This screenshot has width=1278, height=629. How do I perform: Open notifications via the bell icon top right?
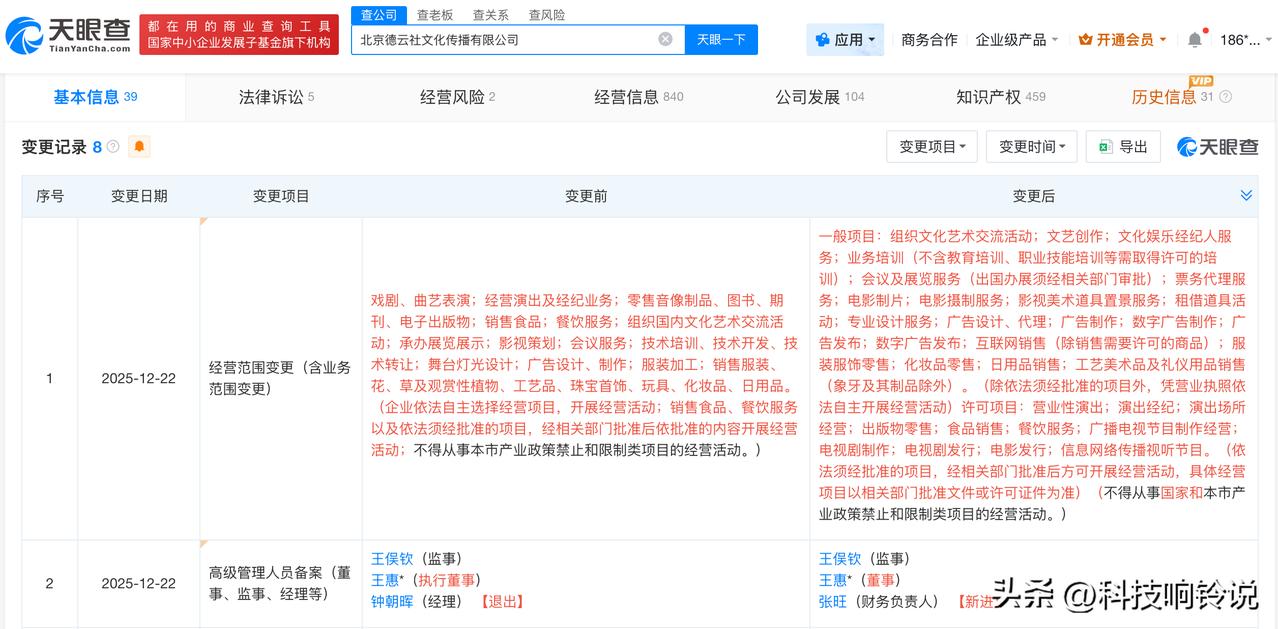[x=1194, y=38]
